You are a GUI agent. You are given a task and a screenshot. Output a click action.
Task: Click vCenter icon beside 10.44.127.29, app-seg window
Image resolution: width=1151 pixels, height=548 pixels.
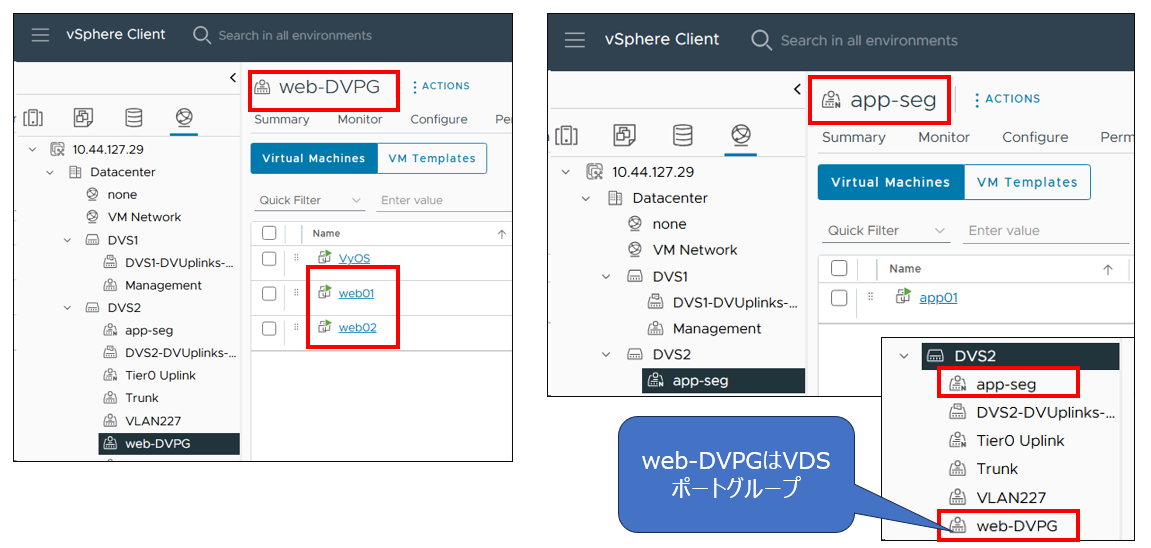594,172
